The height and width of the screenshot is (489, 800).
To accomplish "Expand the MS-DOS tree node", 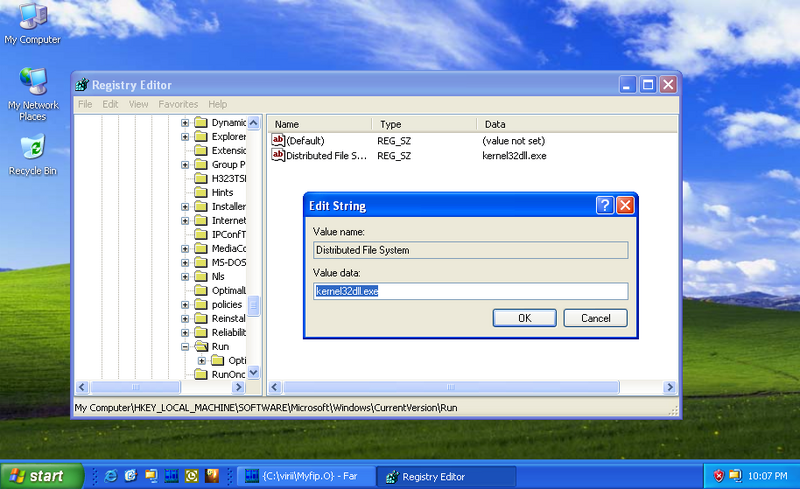I will tap(185, 262).
